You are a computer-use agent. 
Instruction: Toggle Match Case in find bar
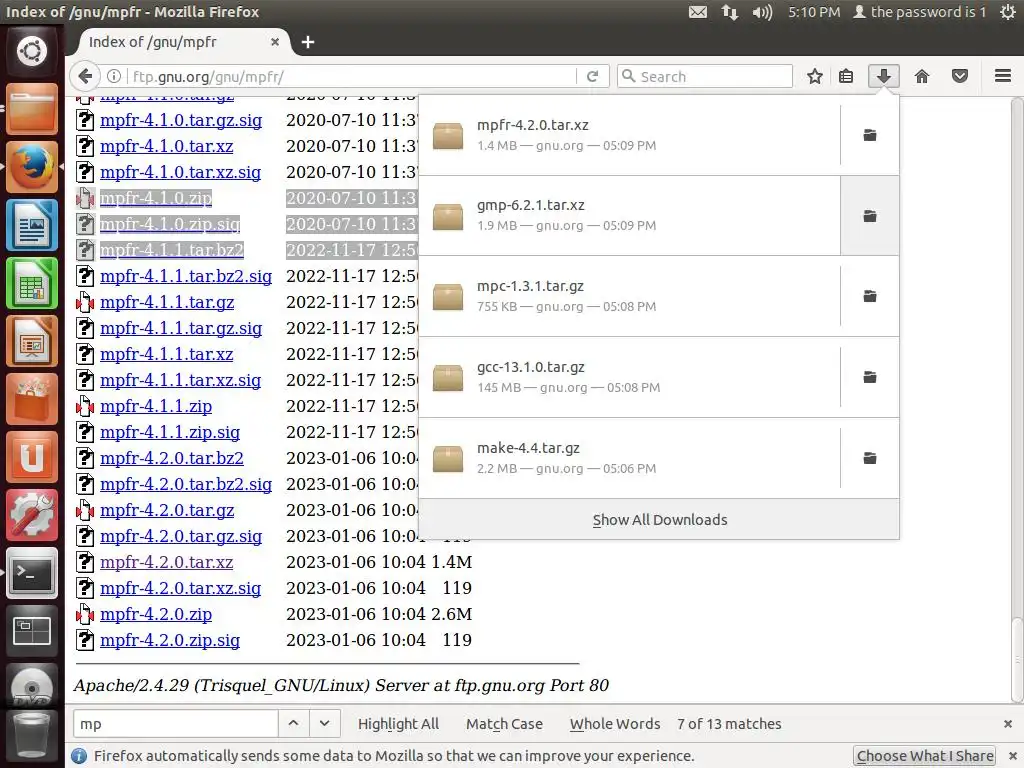coord(504,724)
